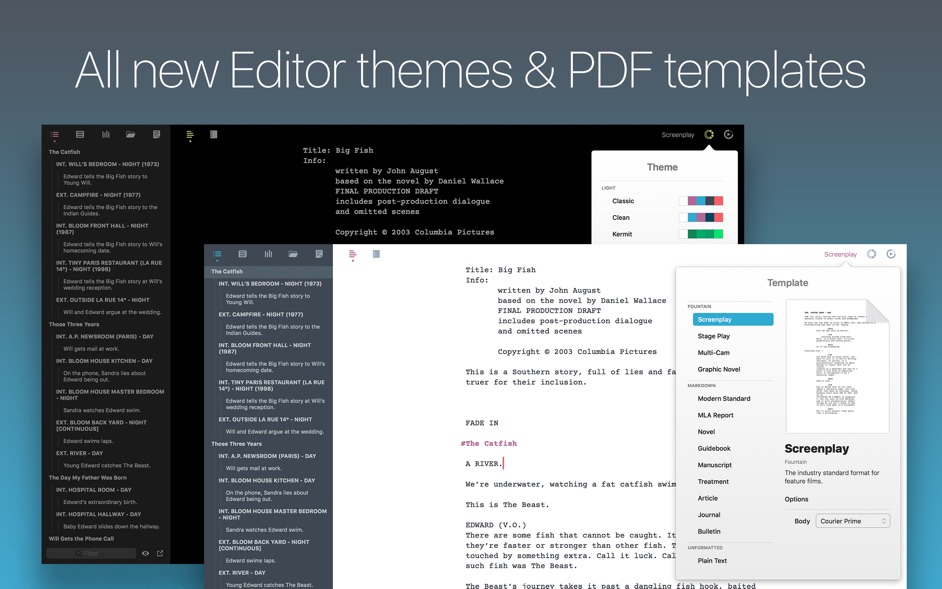The image size is (942, 589).
Task: Click #The Catfish heading in light editor
Action: coord(488,444)
